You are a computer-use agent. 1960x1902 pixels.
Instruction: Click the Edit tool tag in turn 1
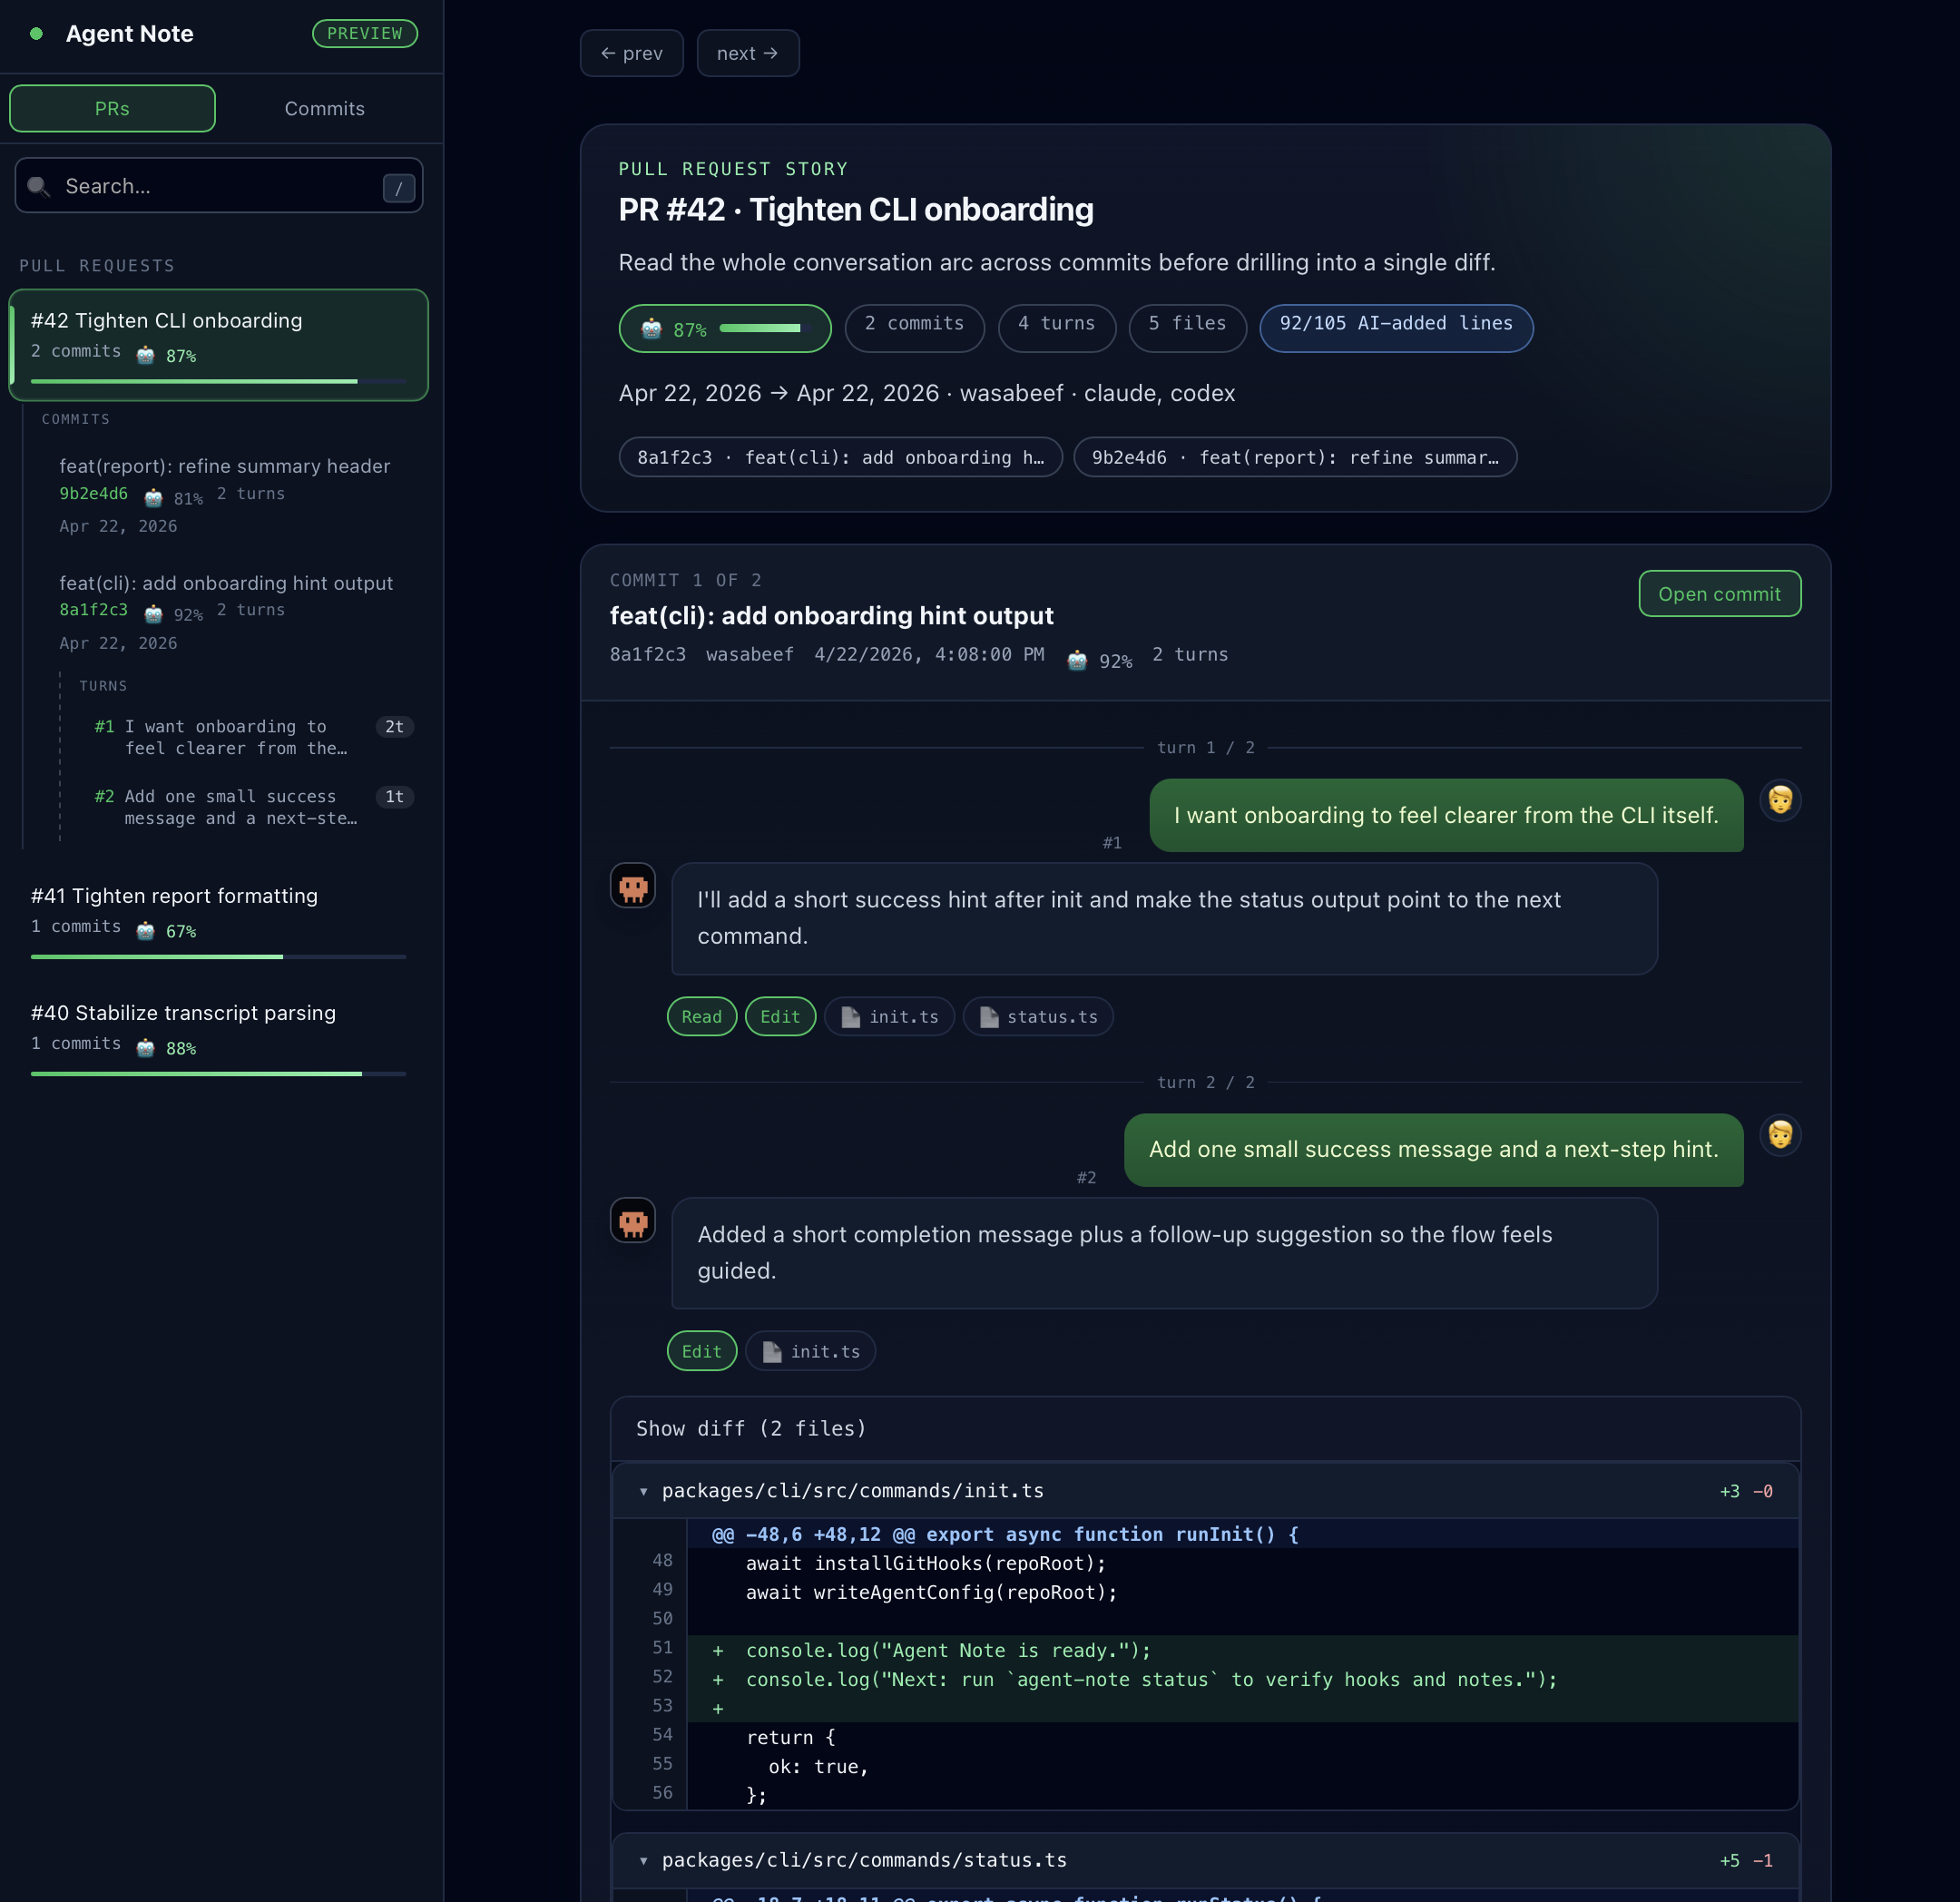(x=780, y=1017)
